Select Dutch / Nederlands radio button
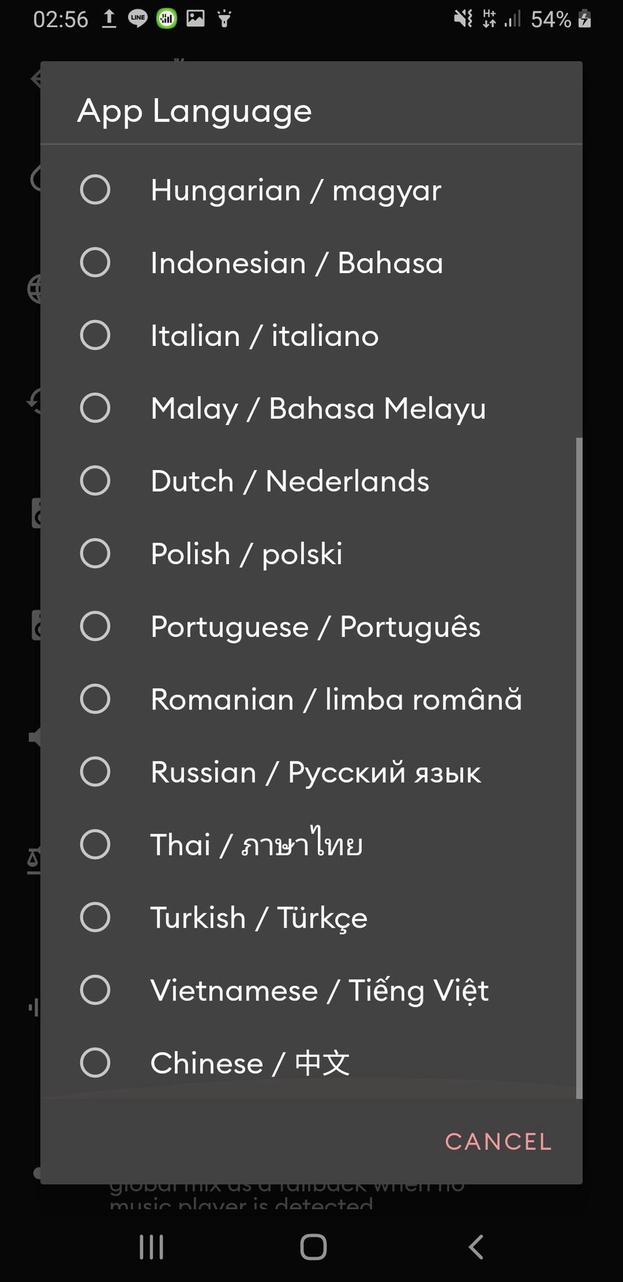This screenshot has height=1282, width=623. [95, 481]
